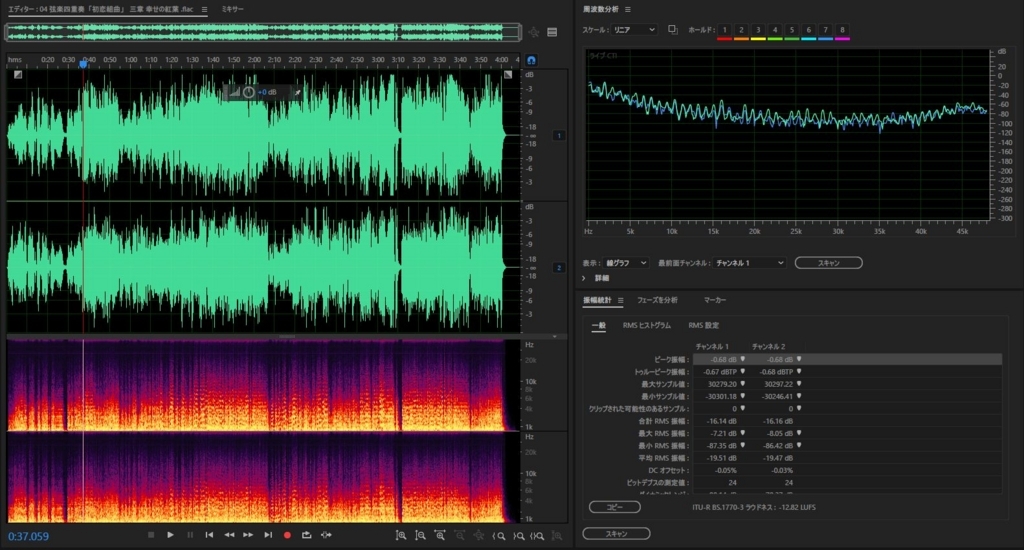Click the Rewind transport button

pos(229,535)
